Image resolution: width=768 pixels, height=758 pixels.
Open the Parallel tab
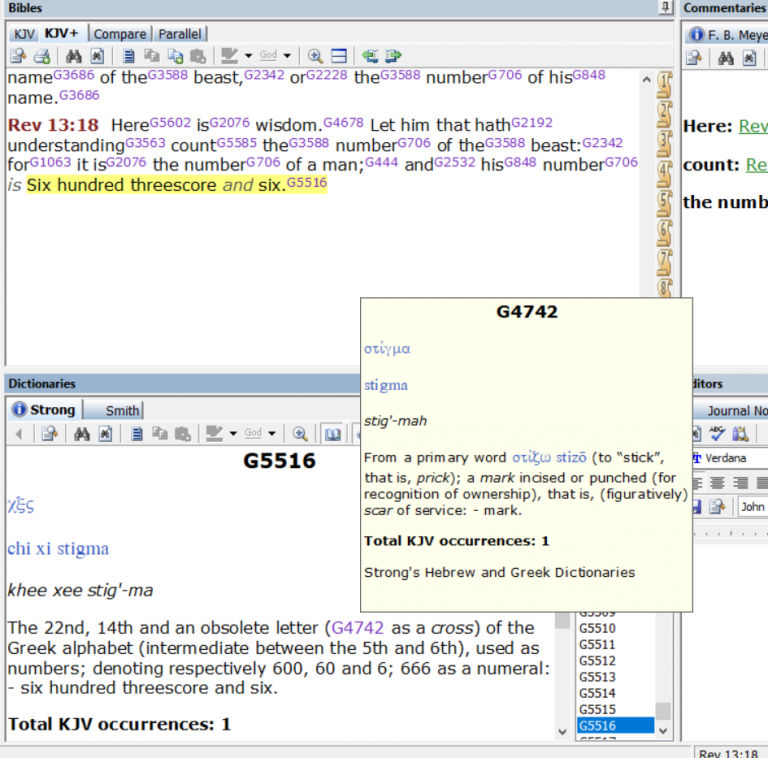[180, 34]
